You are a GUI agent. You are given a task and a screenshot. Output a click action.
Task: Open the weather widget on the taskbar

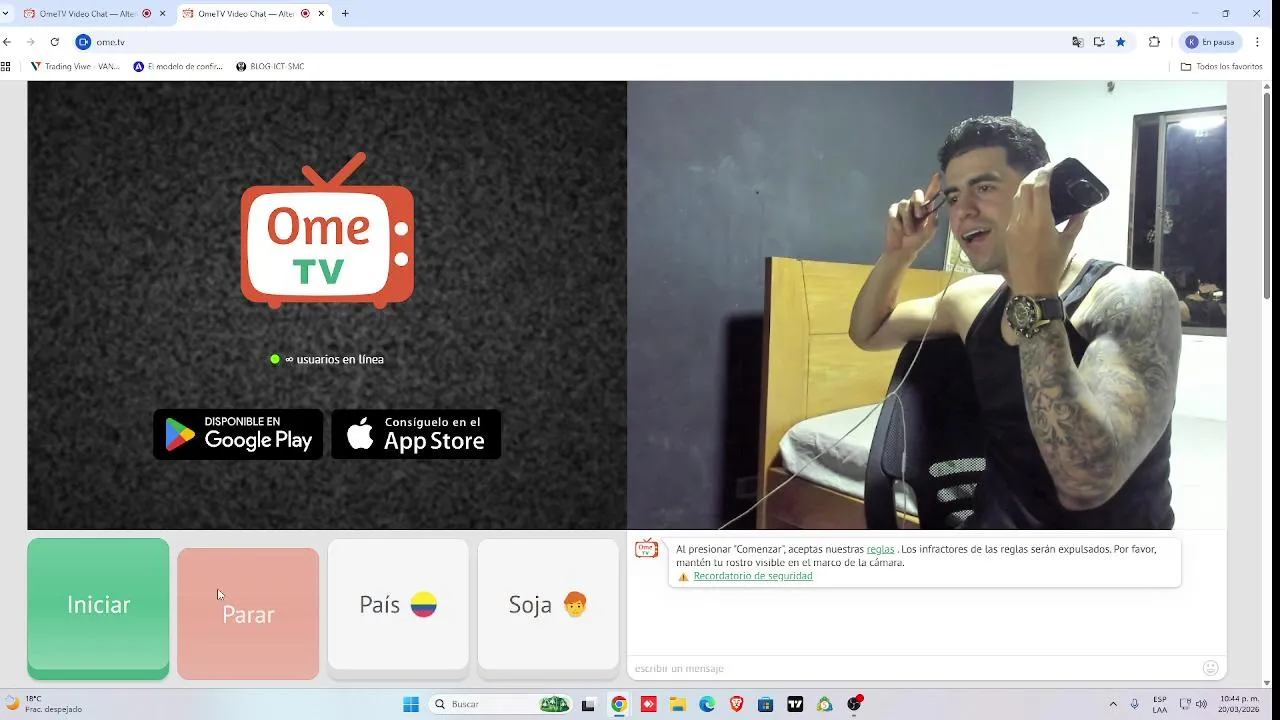pos(44,704)
